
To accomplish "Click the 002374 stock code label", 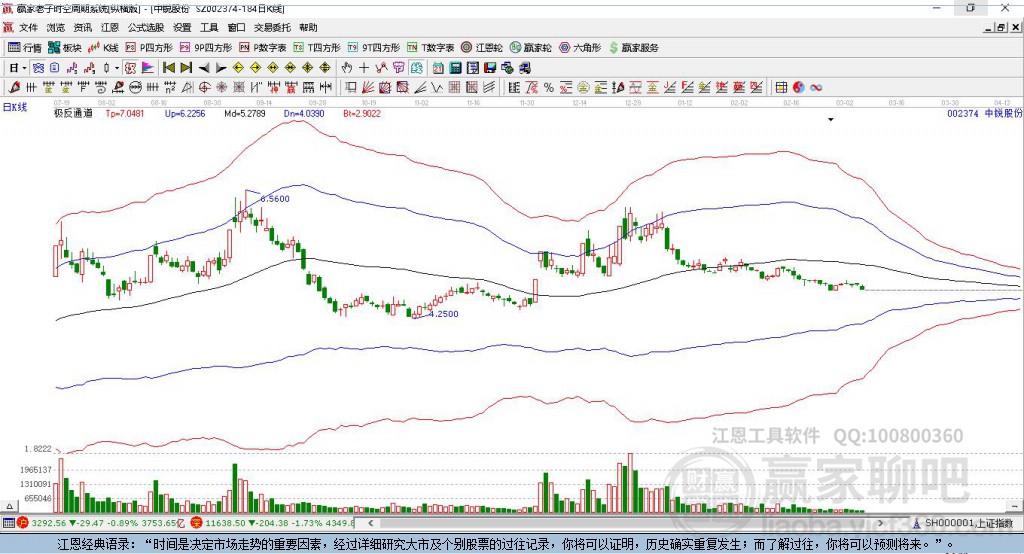I will 963,114.
